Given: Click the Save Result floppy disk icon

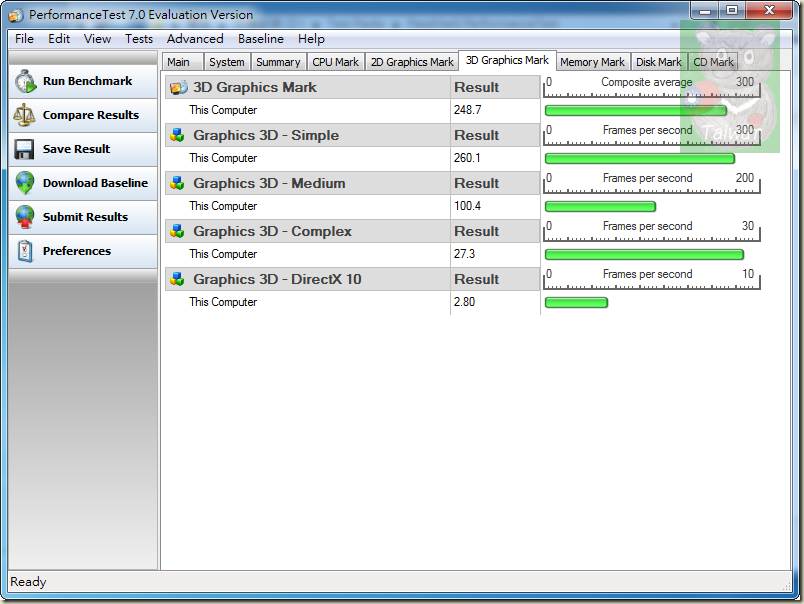Looking at the screenshot, I should pyautogui.click(x=24, y=149).
